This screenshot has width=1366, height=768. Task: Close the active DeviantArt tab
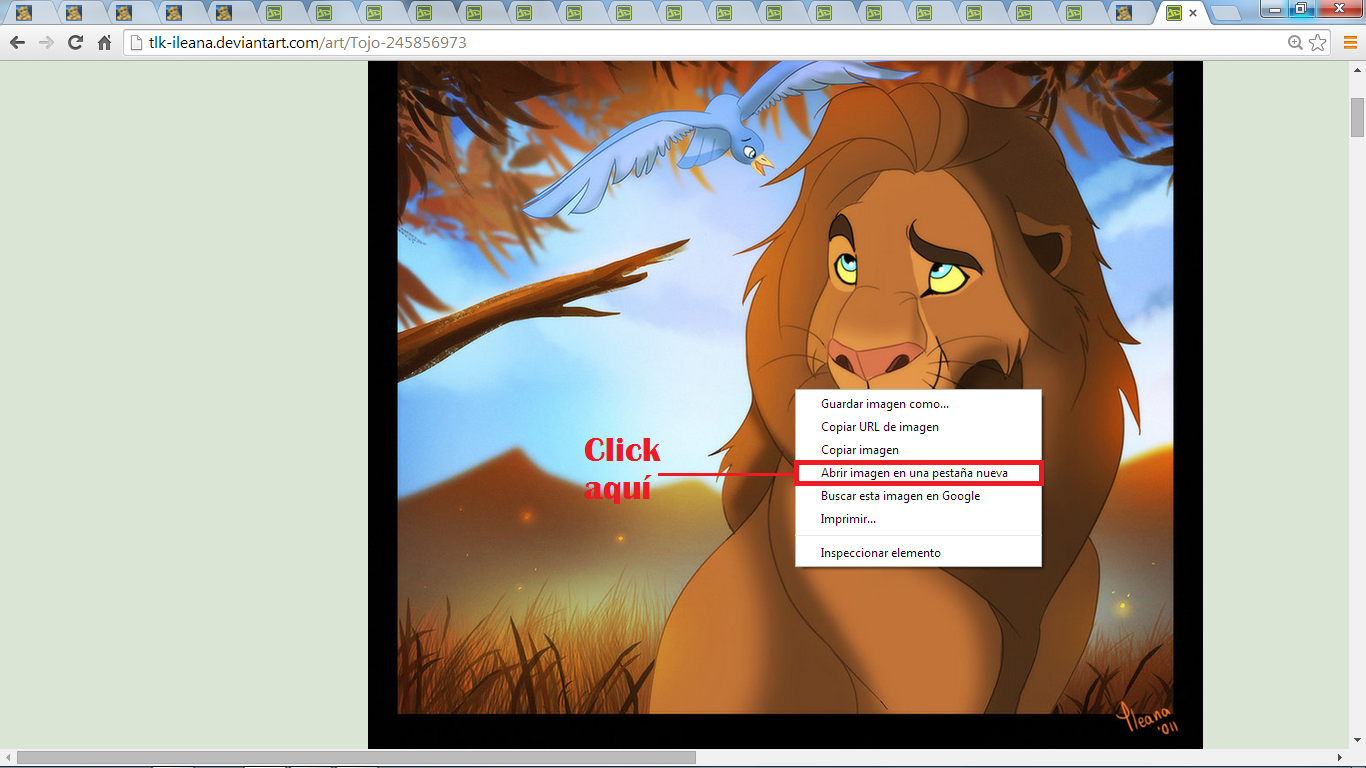pos(1193,13)
